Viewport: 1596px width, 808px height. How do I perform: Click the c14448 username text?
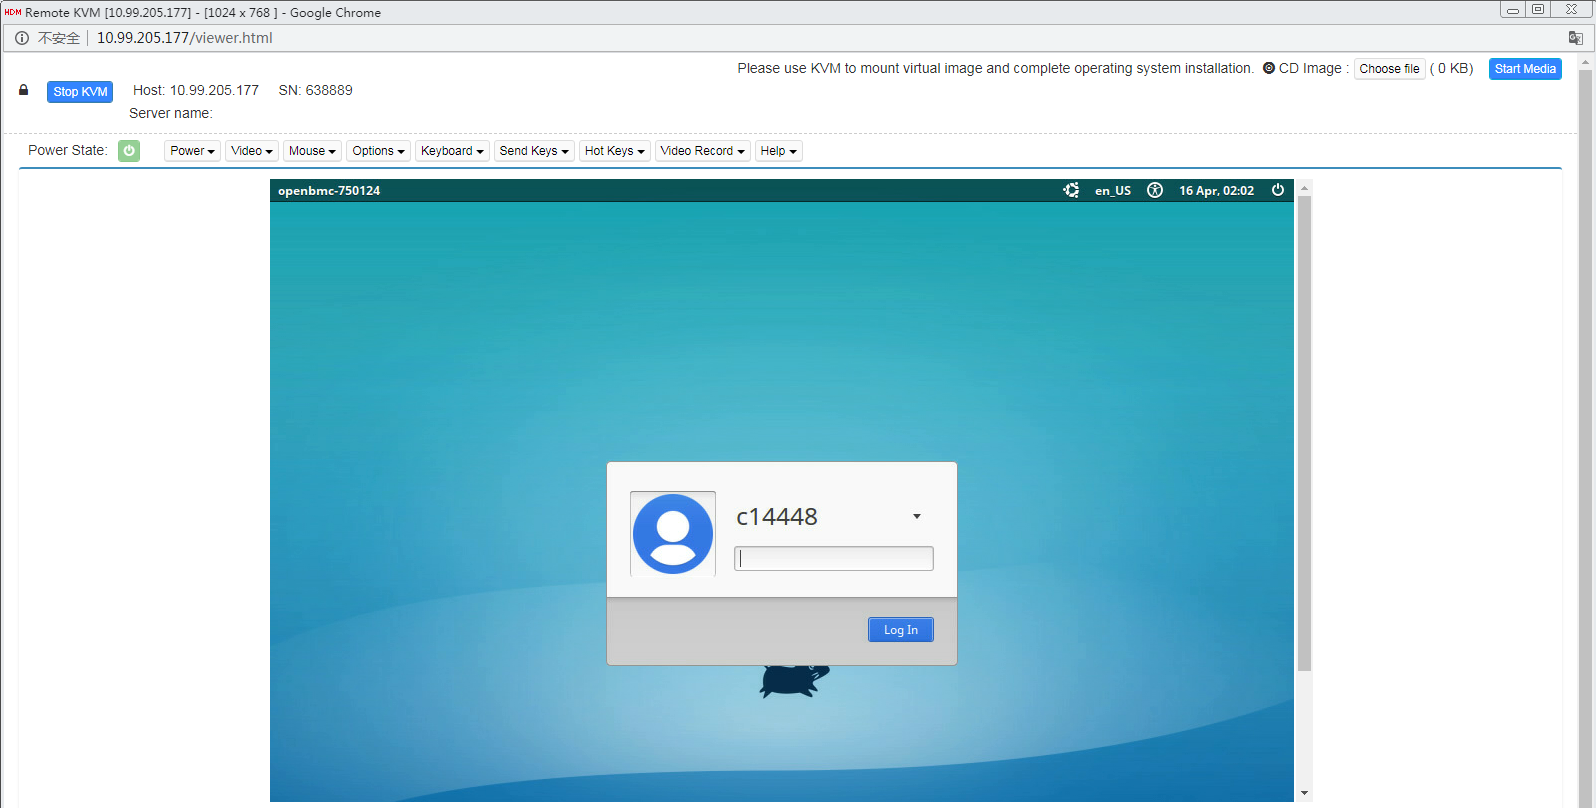pos(777,517)
